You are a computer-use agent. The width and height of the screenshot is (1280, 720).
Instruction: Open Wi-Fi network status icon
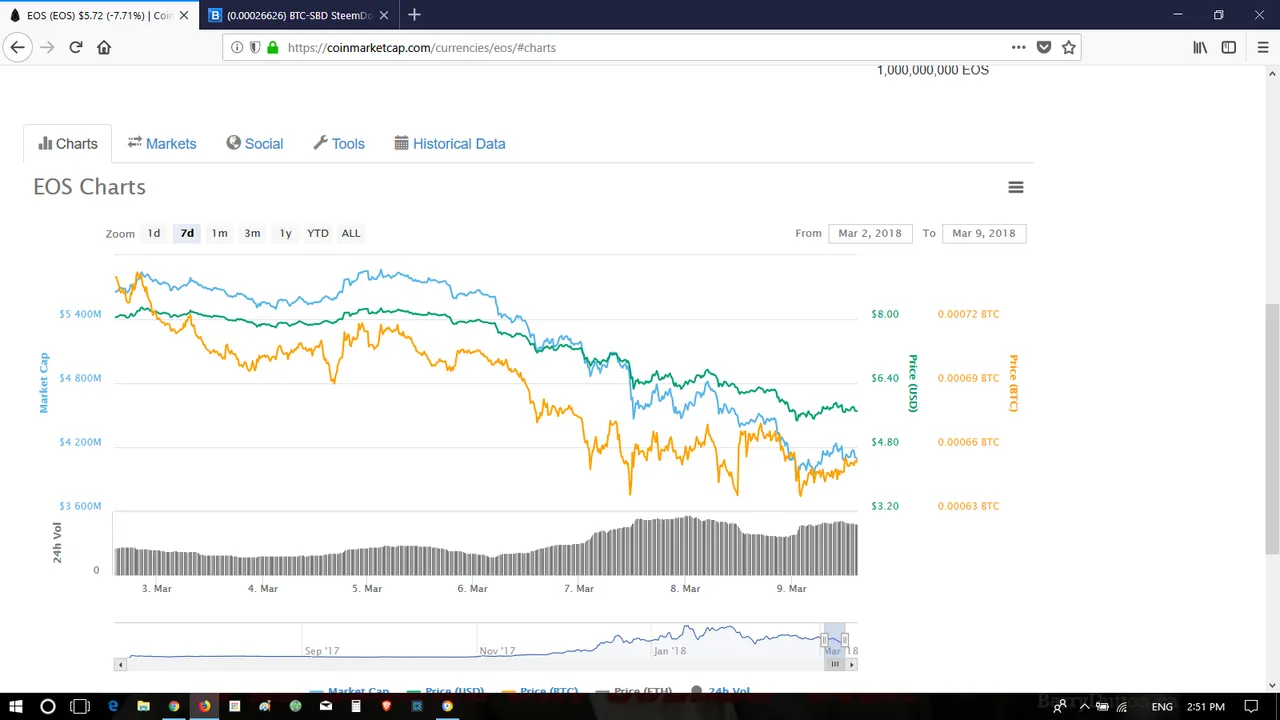(1122, 706)
